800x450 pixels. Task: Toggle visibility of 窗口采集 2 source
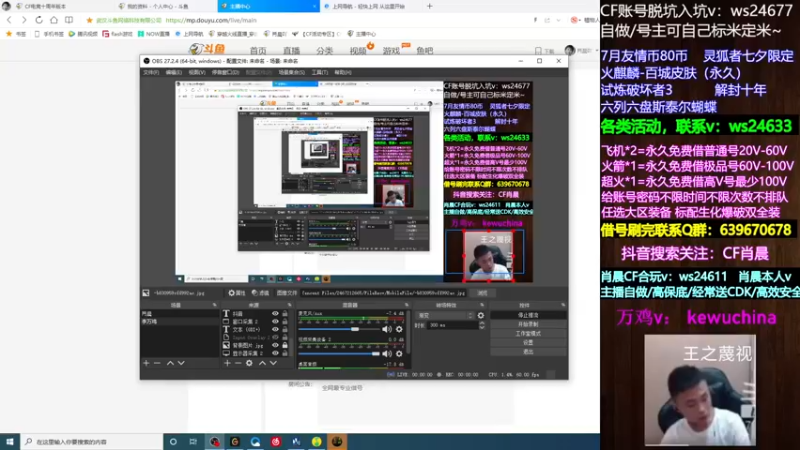(275, 321)
